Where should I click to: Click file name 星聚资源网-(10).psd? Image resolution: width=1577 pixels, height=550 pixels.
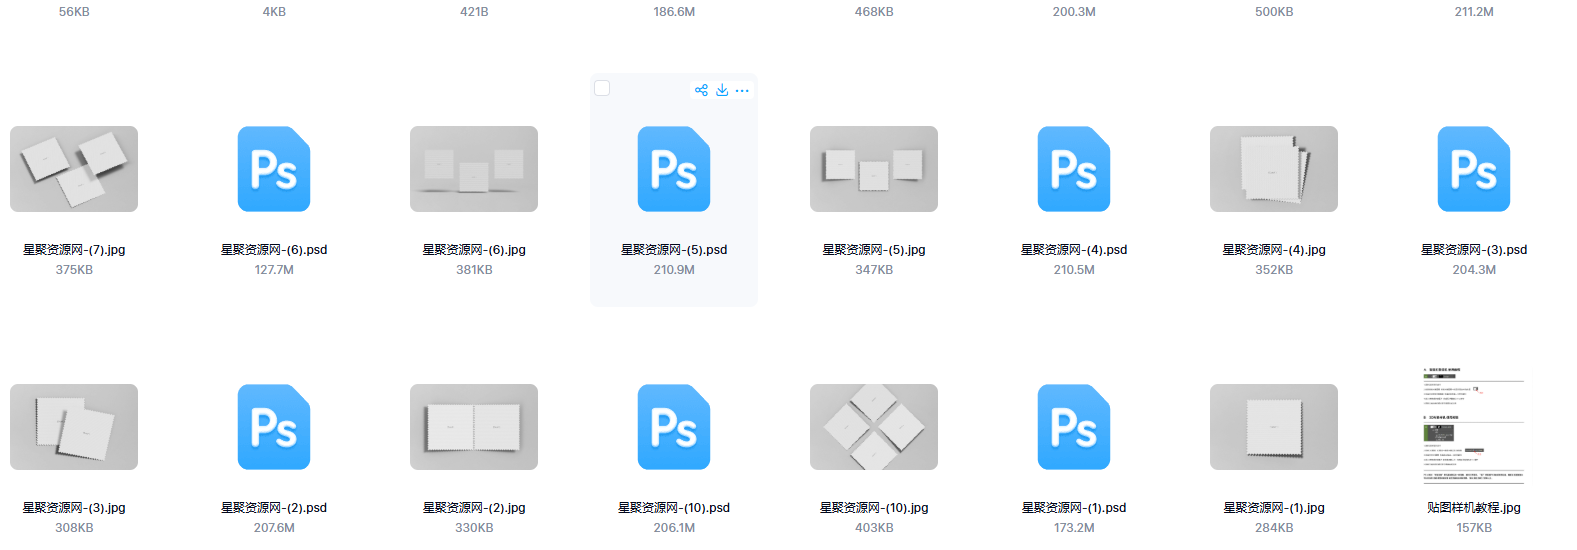(x=674, y=508)
